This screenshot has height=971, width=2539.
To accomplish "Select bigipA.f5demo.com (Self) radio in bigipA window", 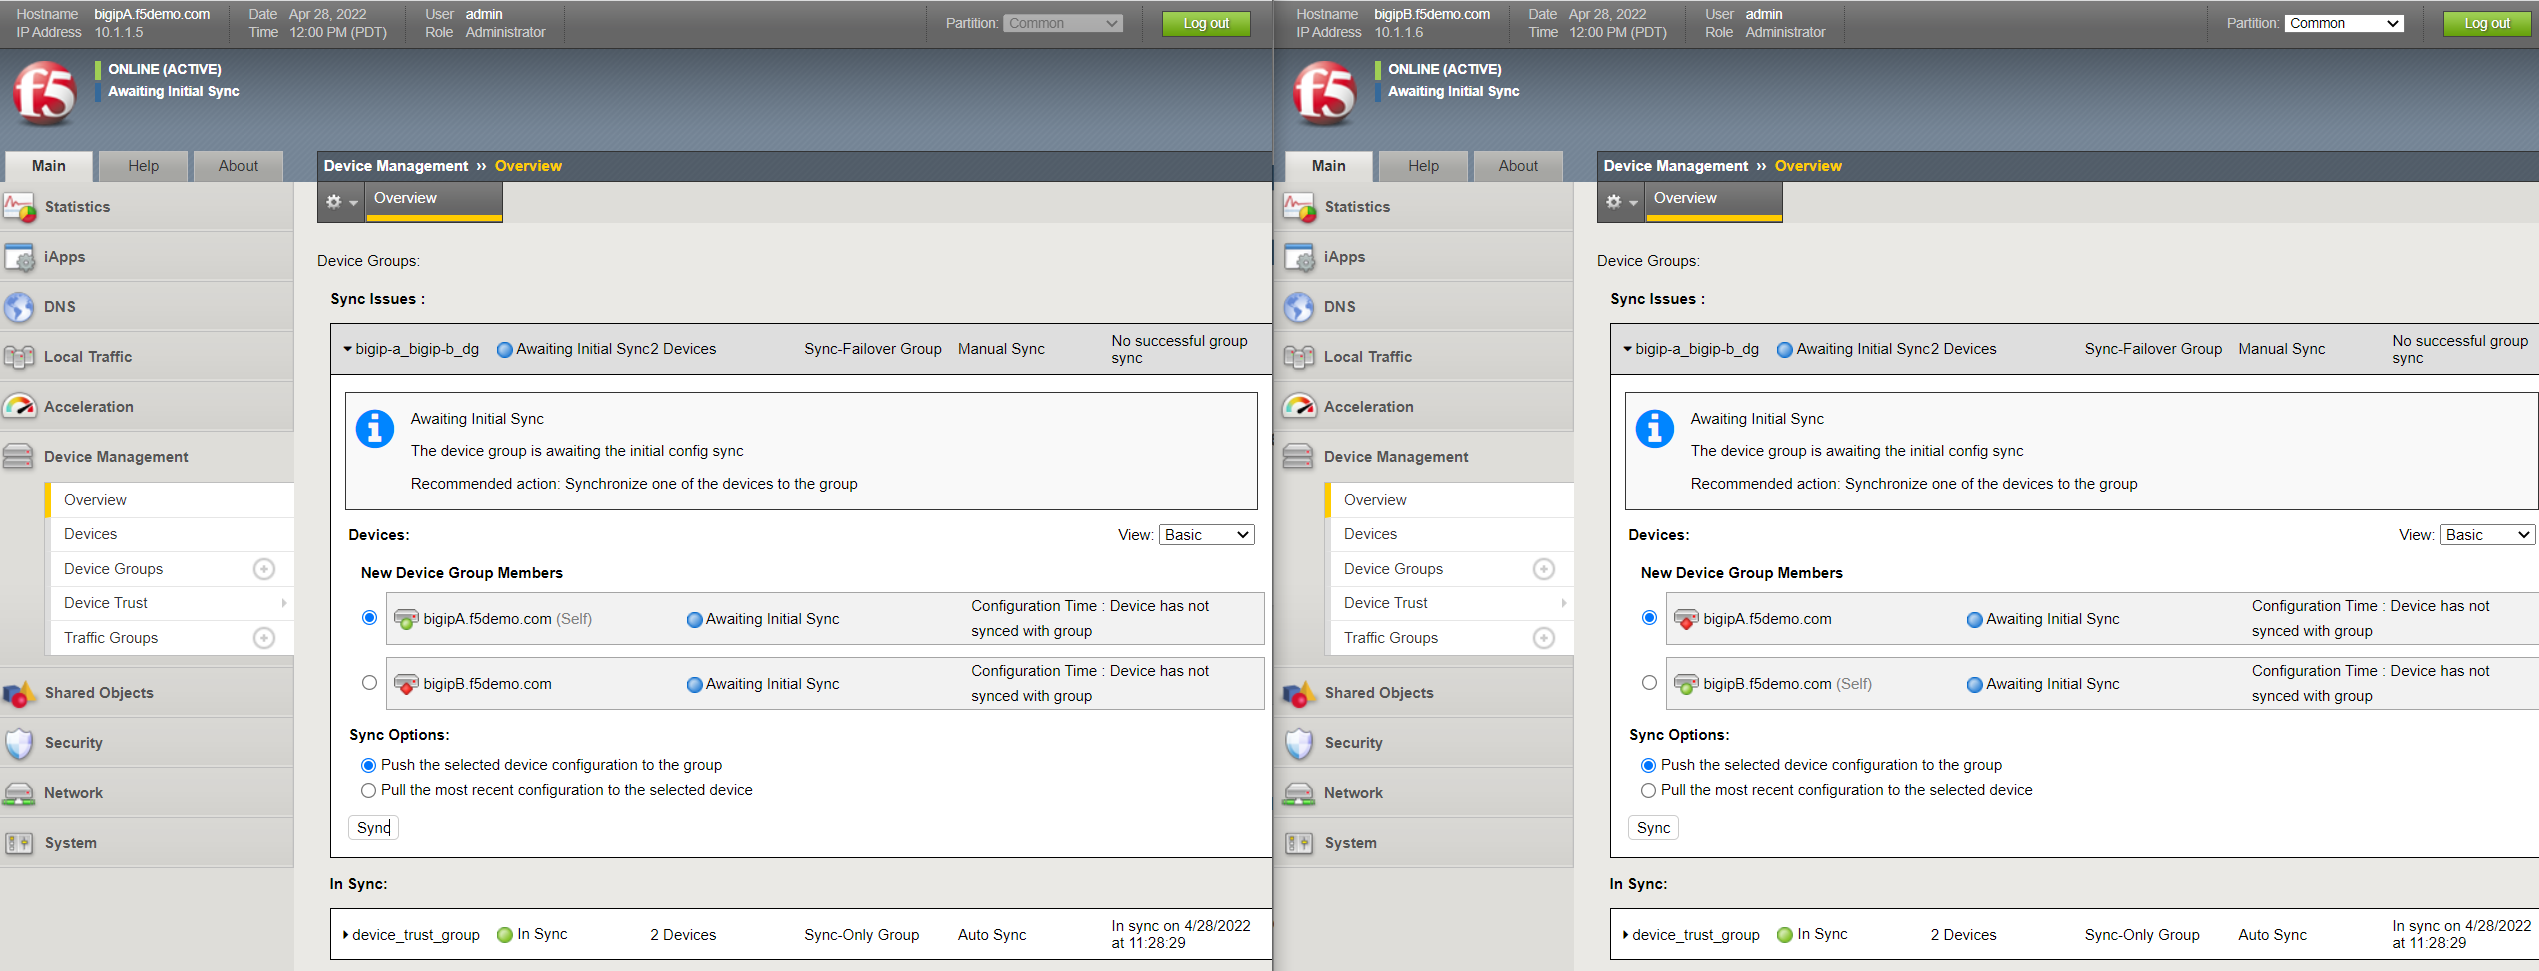I will (369, 618).
